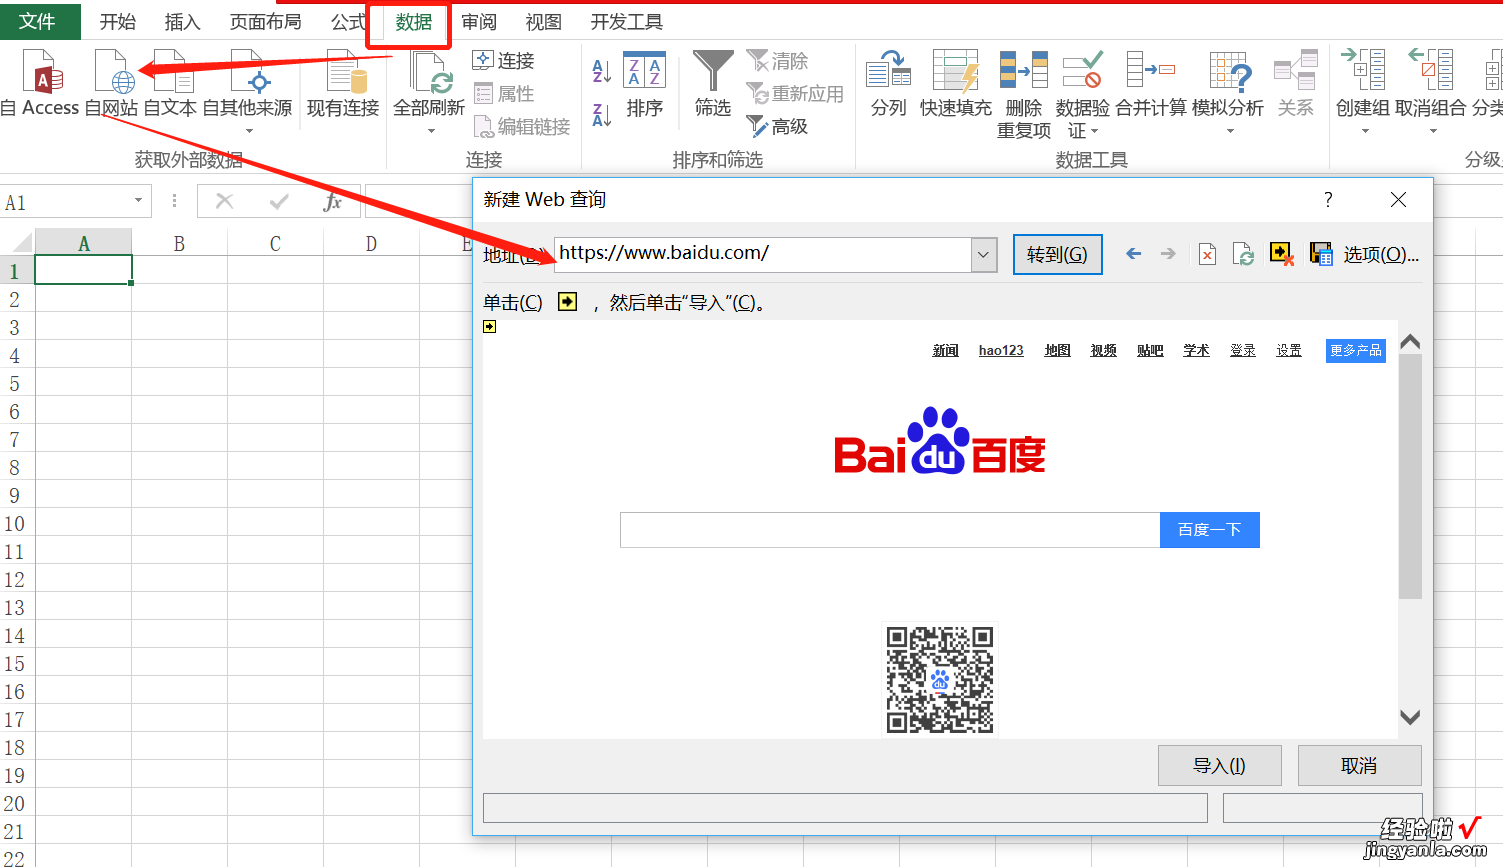Go back in Web query dialog

coord(1133,254)
